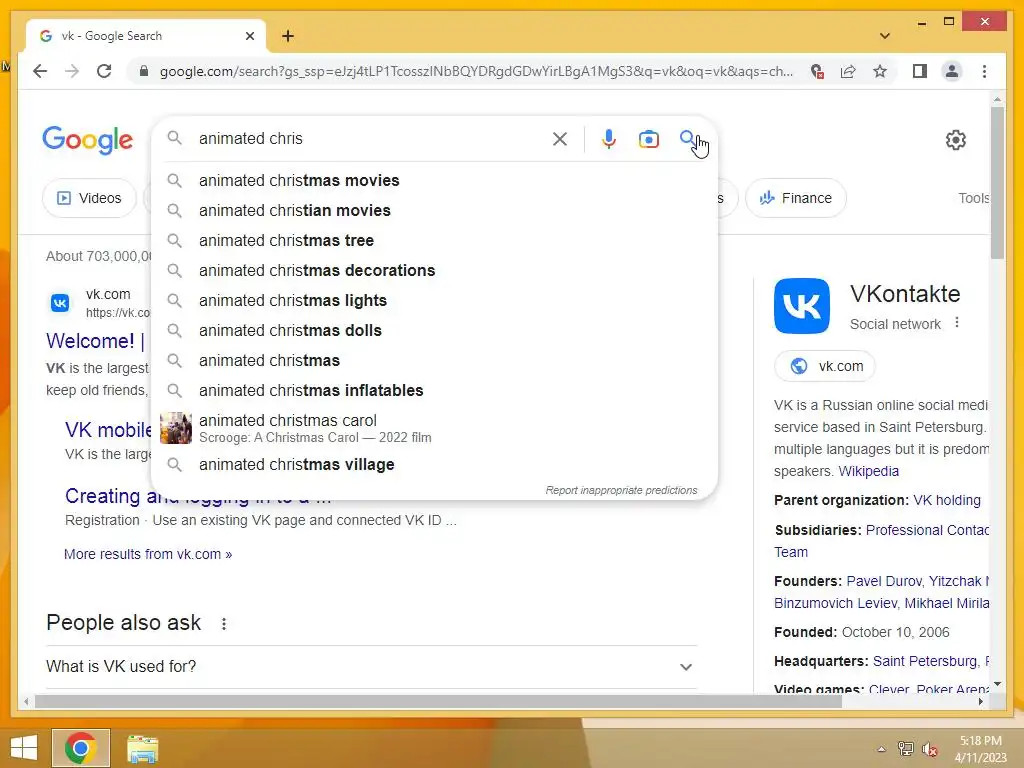This screenshot has height=768, width=1024.
Task: Click the vk.com favicon in first result
Action: (60, 302)
